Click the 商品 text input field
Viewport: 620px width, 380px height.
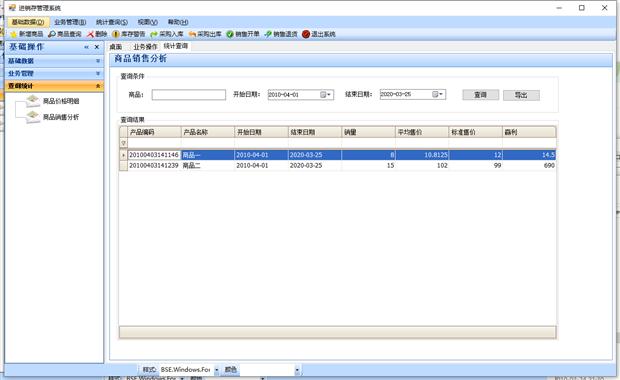click(x=189, y=95)
